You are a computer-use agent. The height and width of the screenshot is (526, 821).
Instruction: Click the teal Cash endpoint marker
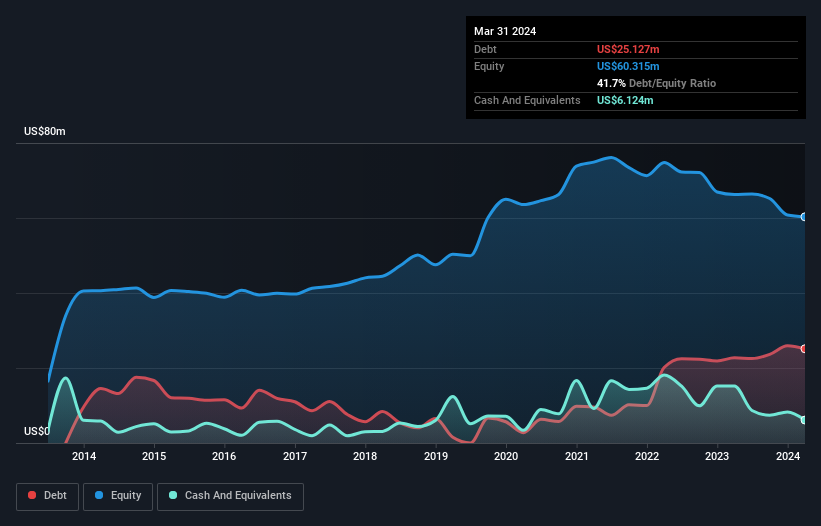pyautogui.click(x=803, y=420)
